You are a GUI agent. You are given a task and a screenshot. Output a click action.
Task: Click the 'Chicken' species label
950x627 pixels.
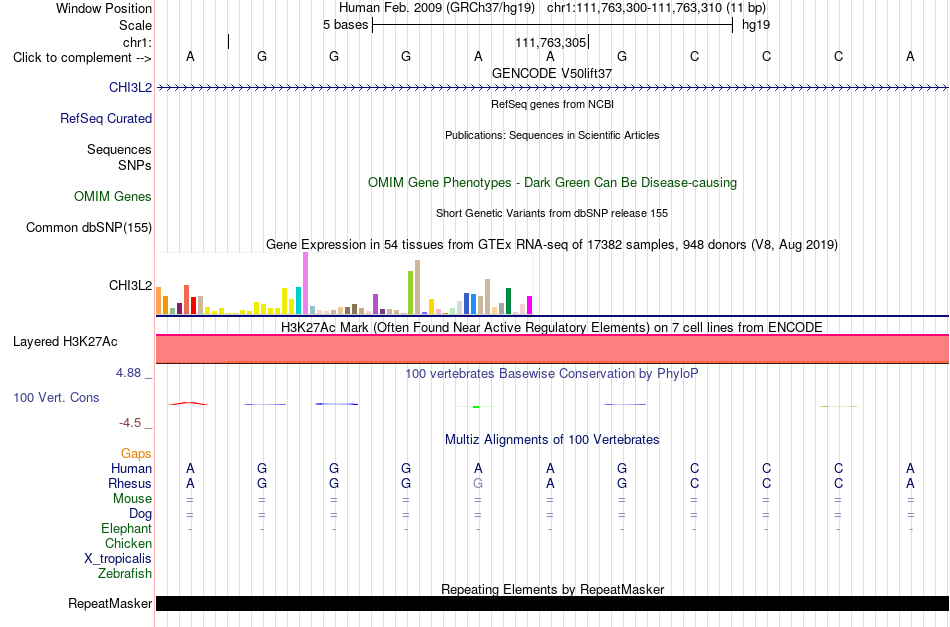coord(128,543)
